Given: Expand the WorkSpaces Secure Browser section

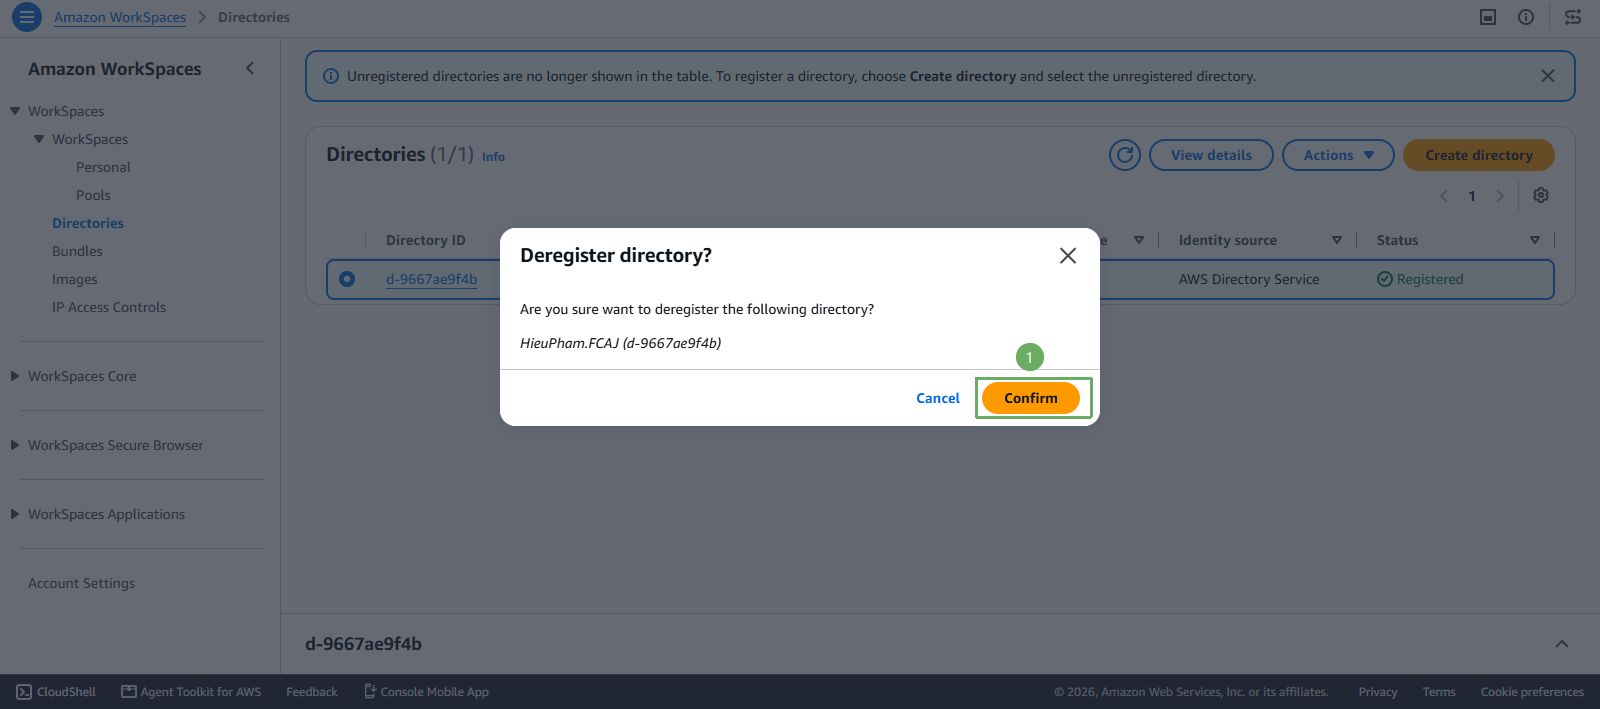Looking at the screenshot, I should (x=15, y=445).
